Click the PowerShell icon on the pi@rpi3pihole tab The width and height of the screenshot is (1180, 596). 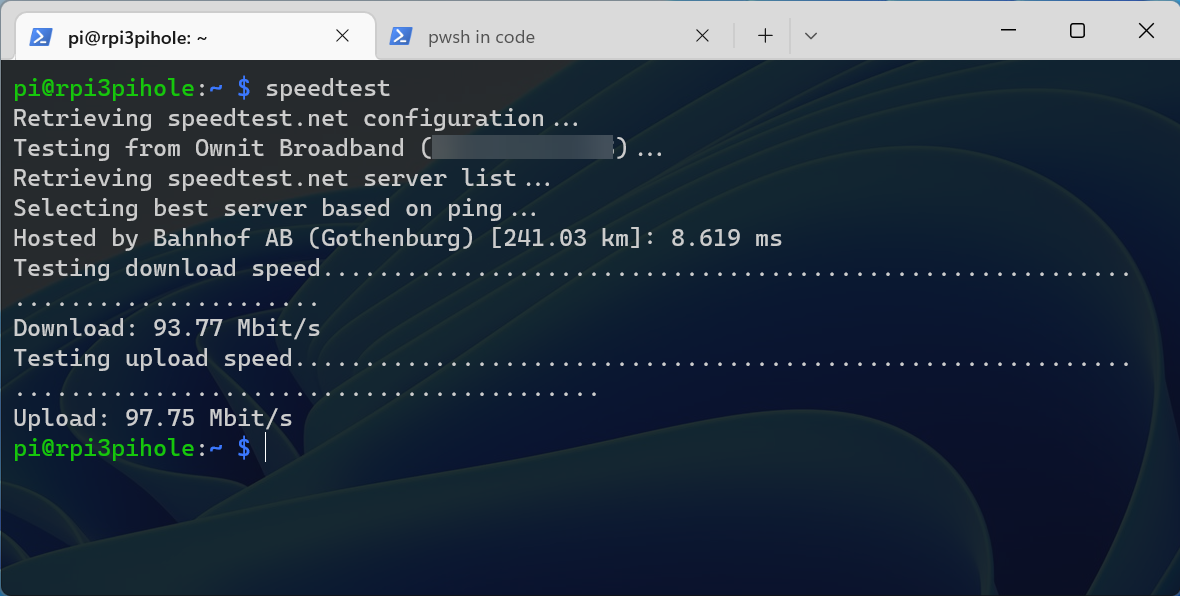pos(39,36)
